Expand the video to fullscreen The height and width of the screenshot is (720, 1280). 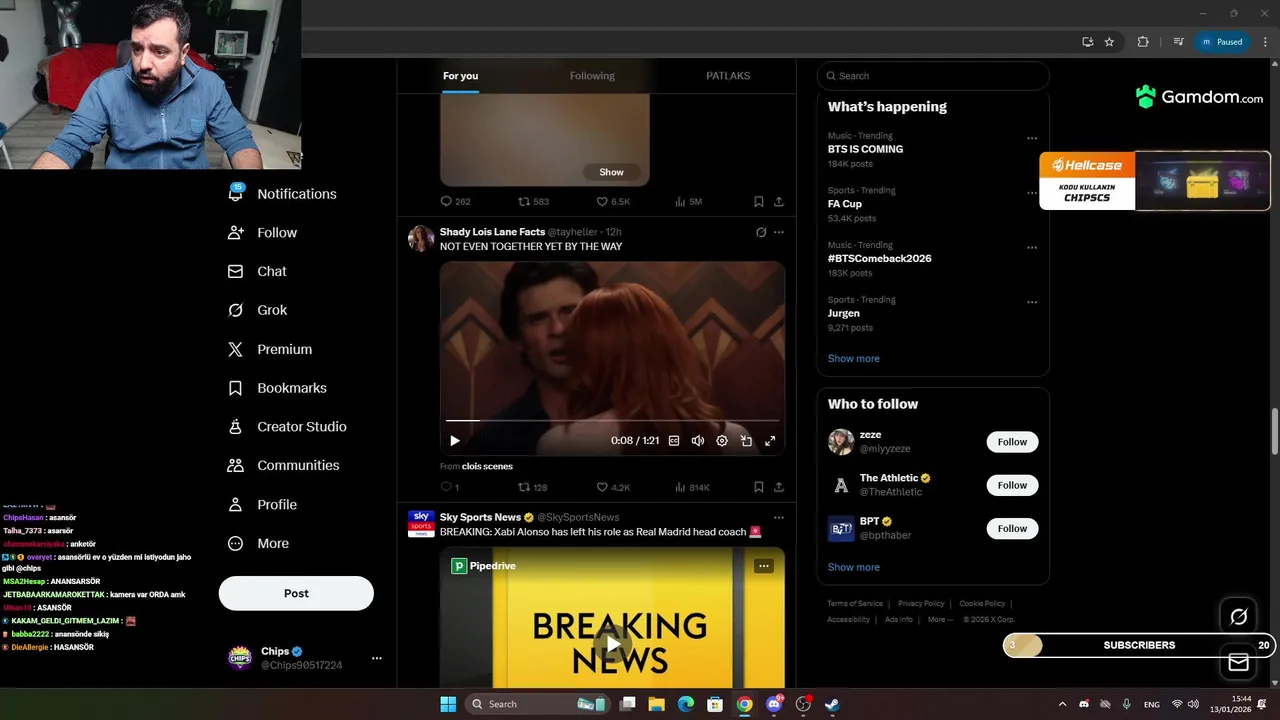770,440
